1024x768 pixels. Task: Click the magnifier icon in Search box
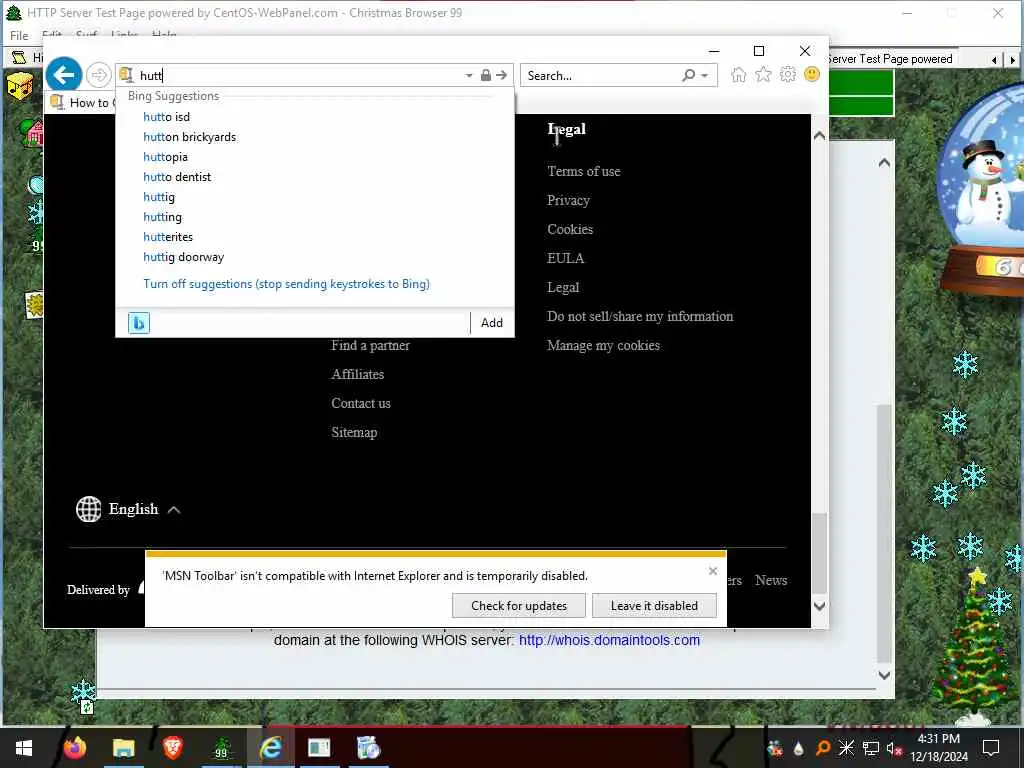tap(688, 75)
